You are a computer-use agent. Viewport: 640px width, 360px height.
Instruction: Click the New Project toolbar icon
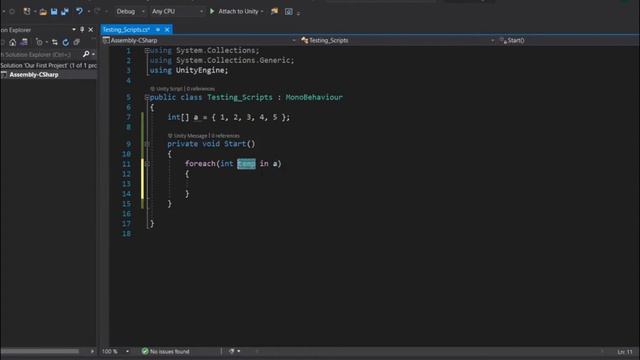click(x=27, y=11)
